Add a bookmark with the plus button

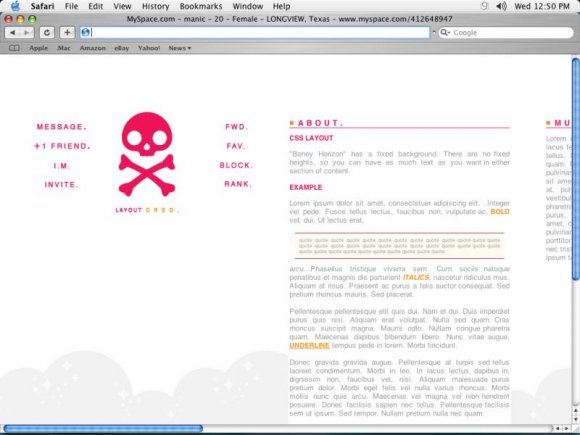(x=67, y=33)
